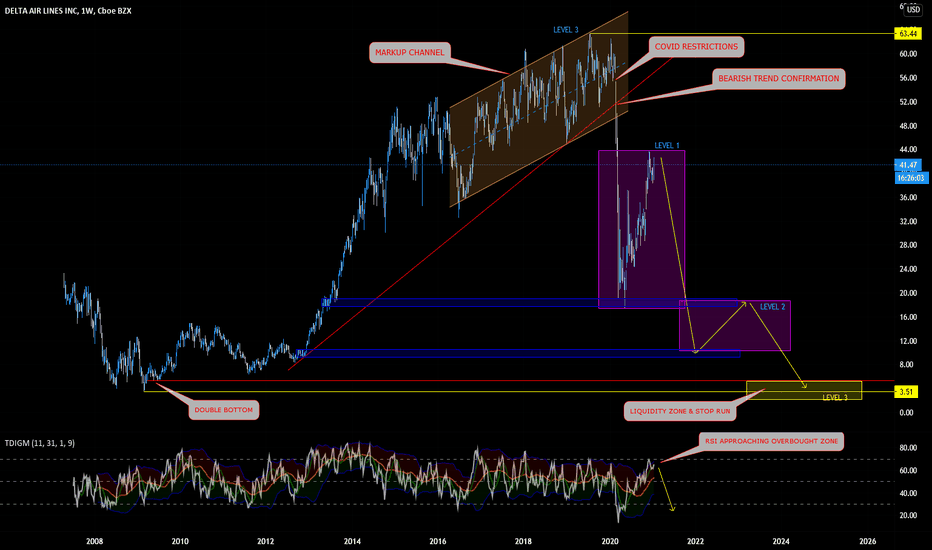
Task: Select the LEVEL 3 label above the markup channel
Action: pos(565,30)
